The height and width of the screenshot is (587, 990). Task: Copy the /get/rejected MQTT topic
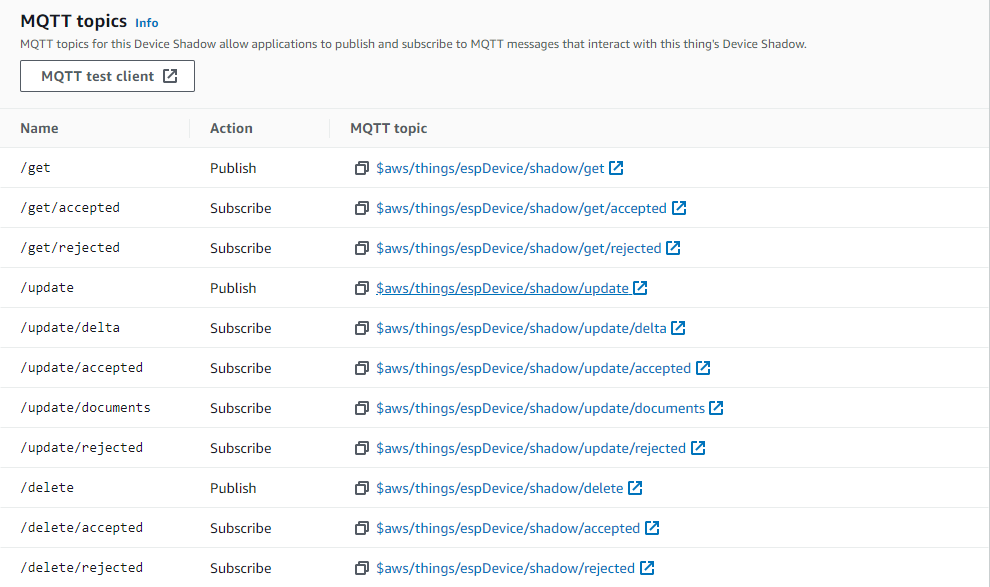[361, 248]
